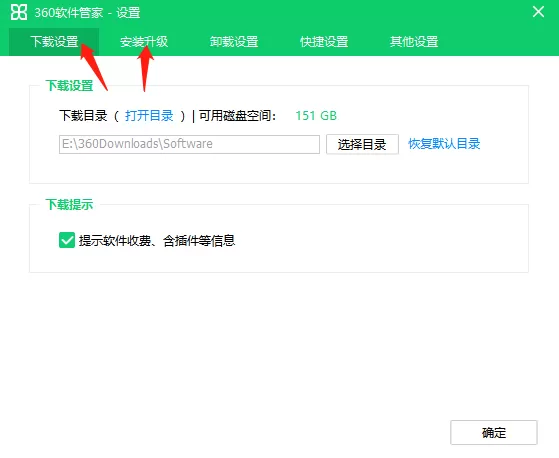This screenshot has width=559, height=458.
Task: Click the 151 GB free space value
Action: (316, 115)
